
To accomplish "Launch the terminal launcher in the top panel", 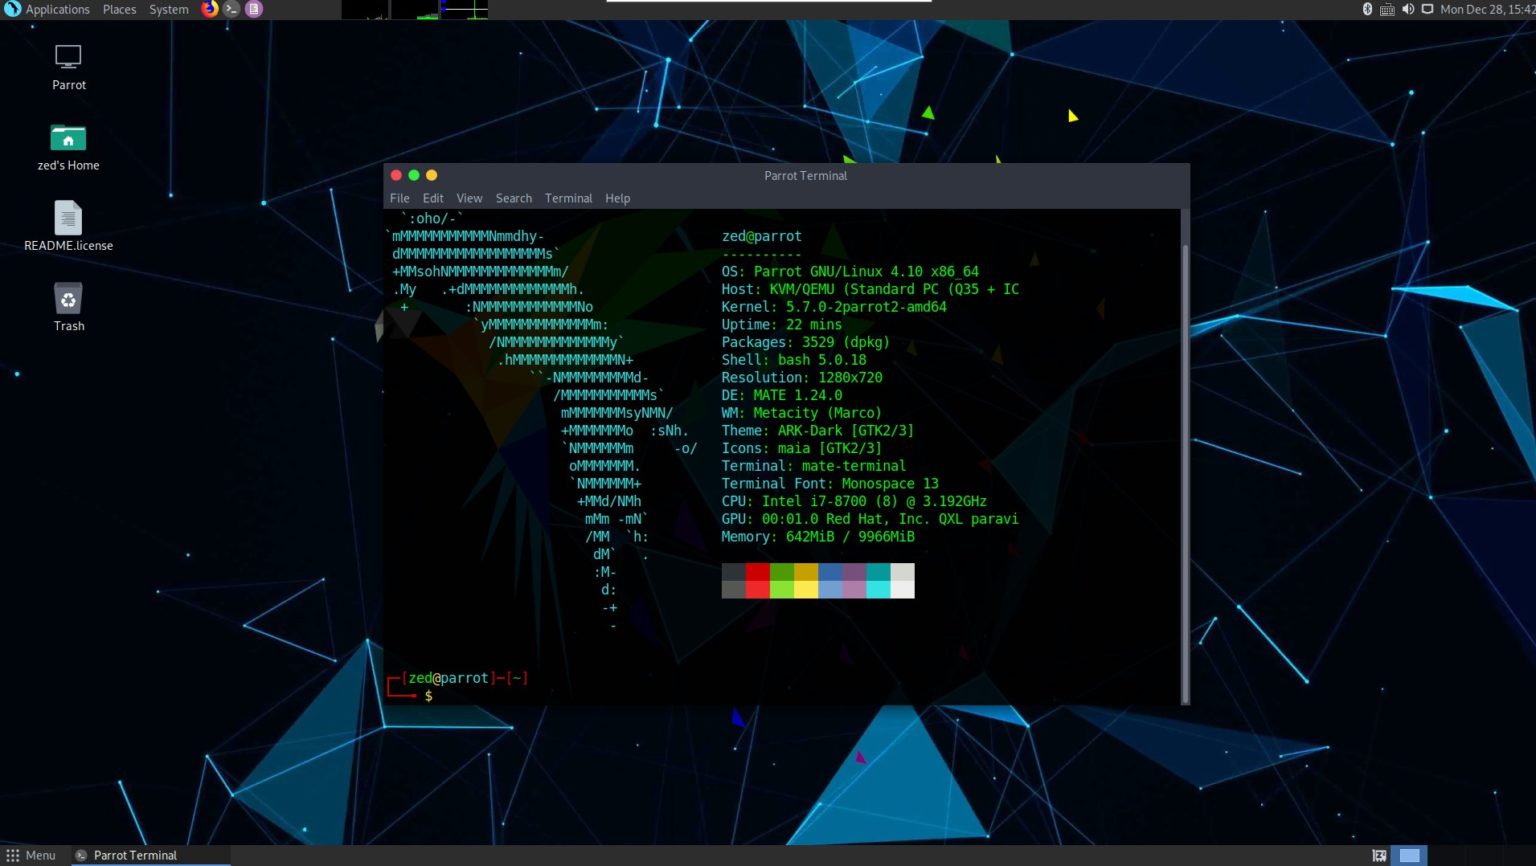I will pyautogui.click(x=229, y=9).
